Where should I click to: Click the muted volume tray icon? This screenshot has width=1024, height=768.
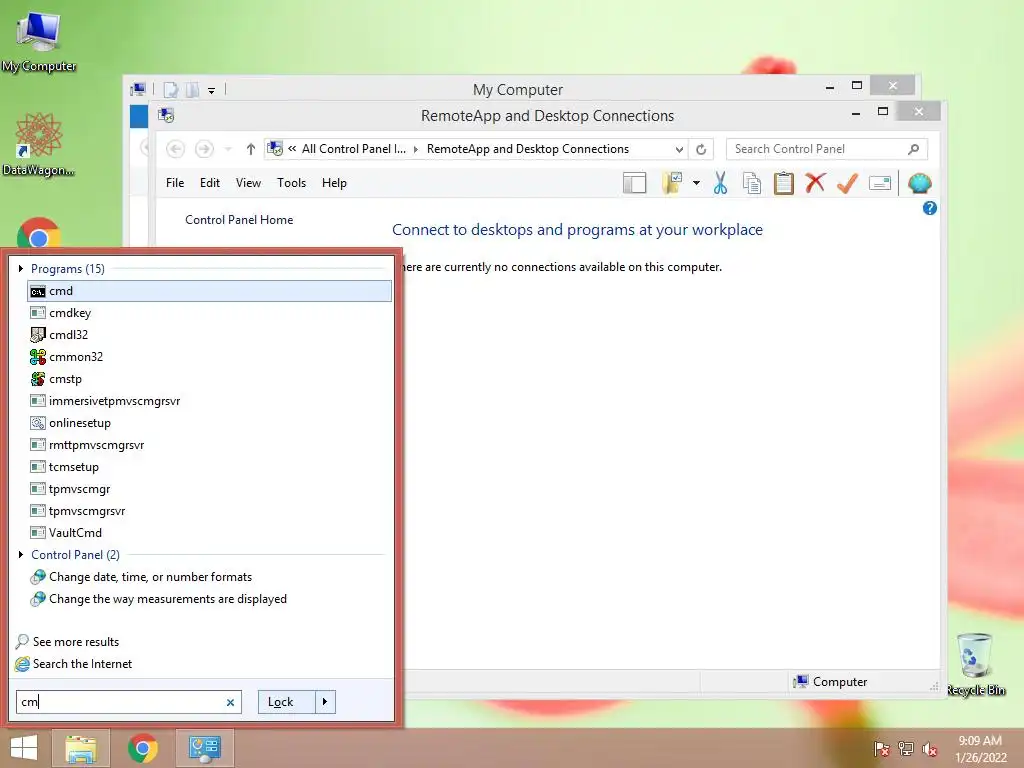tap(930, 749)
